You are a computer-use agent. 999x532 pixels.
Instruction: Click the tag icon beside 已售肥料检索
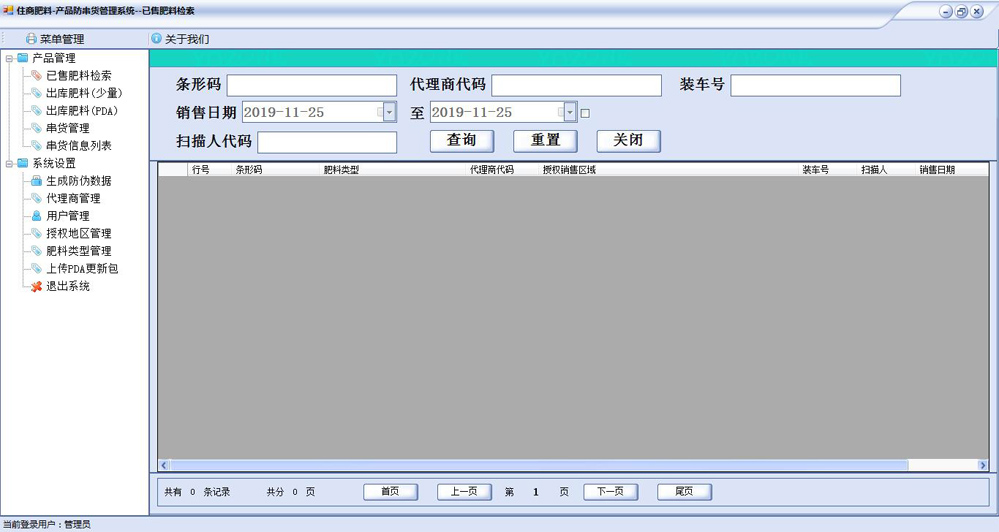pyautogui.click(x=37, y=76)
